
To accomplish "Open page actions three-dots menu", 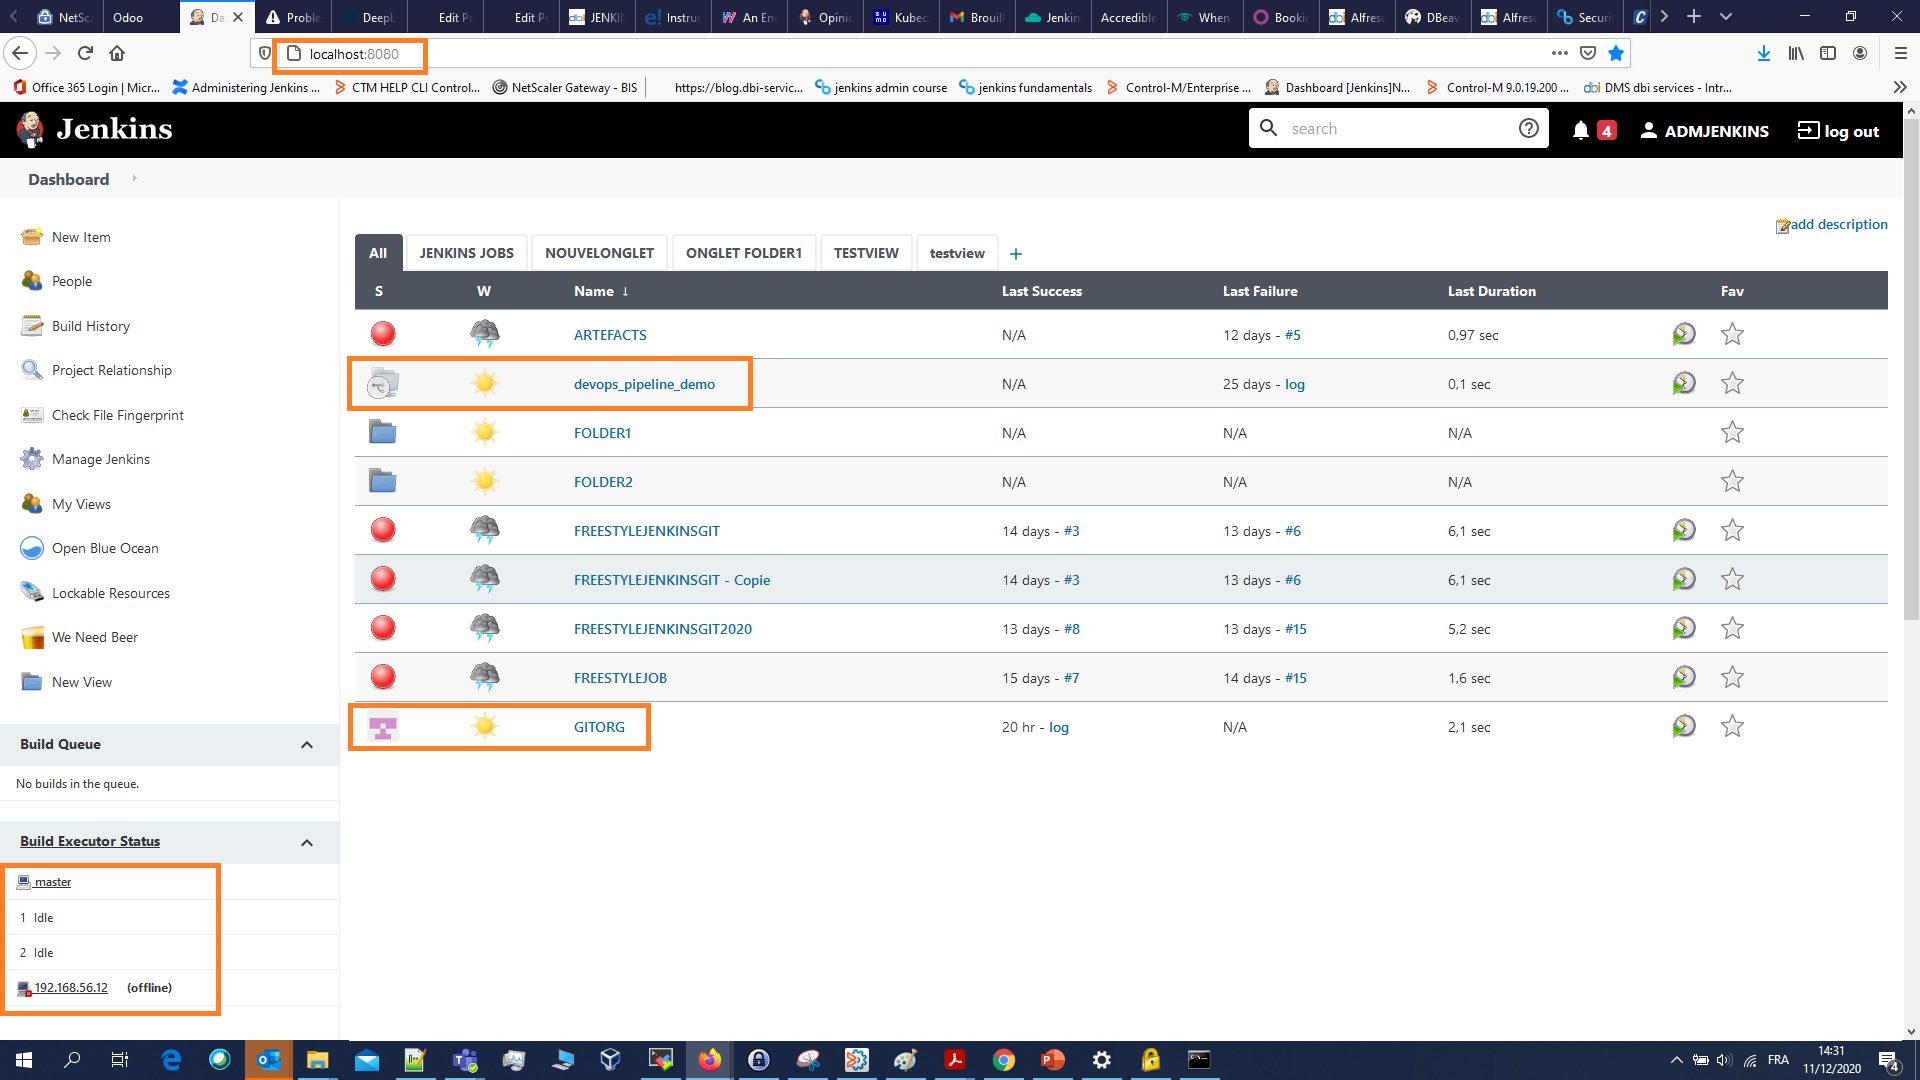I will [x=1559, y=53].
